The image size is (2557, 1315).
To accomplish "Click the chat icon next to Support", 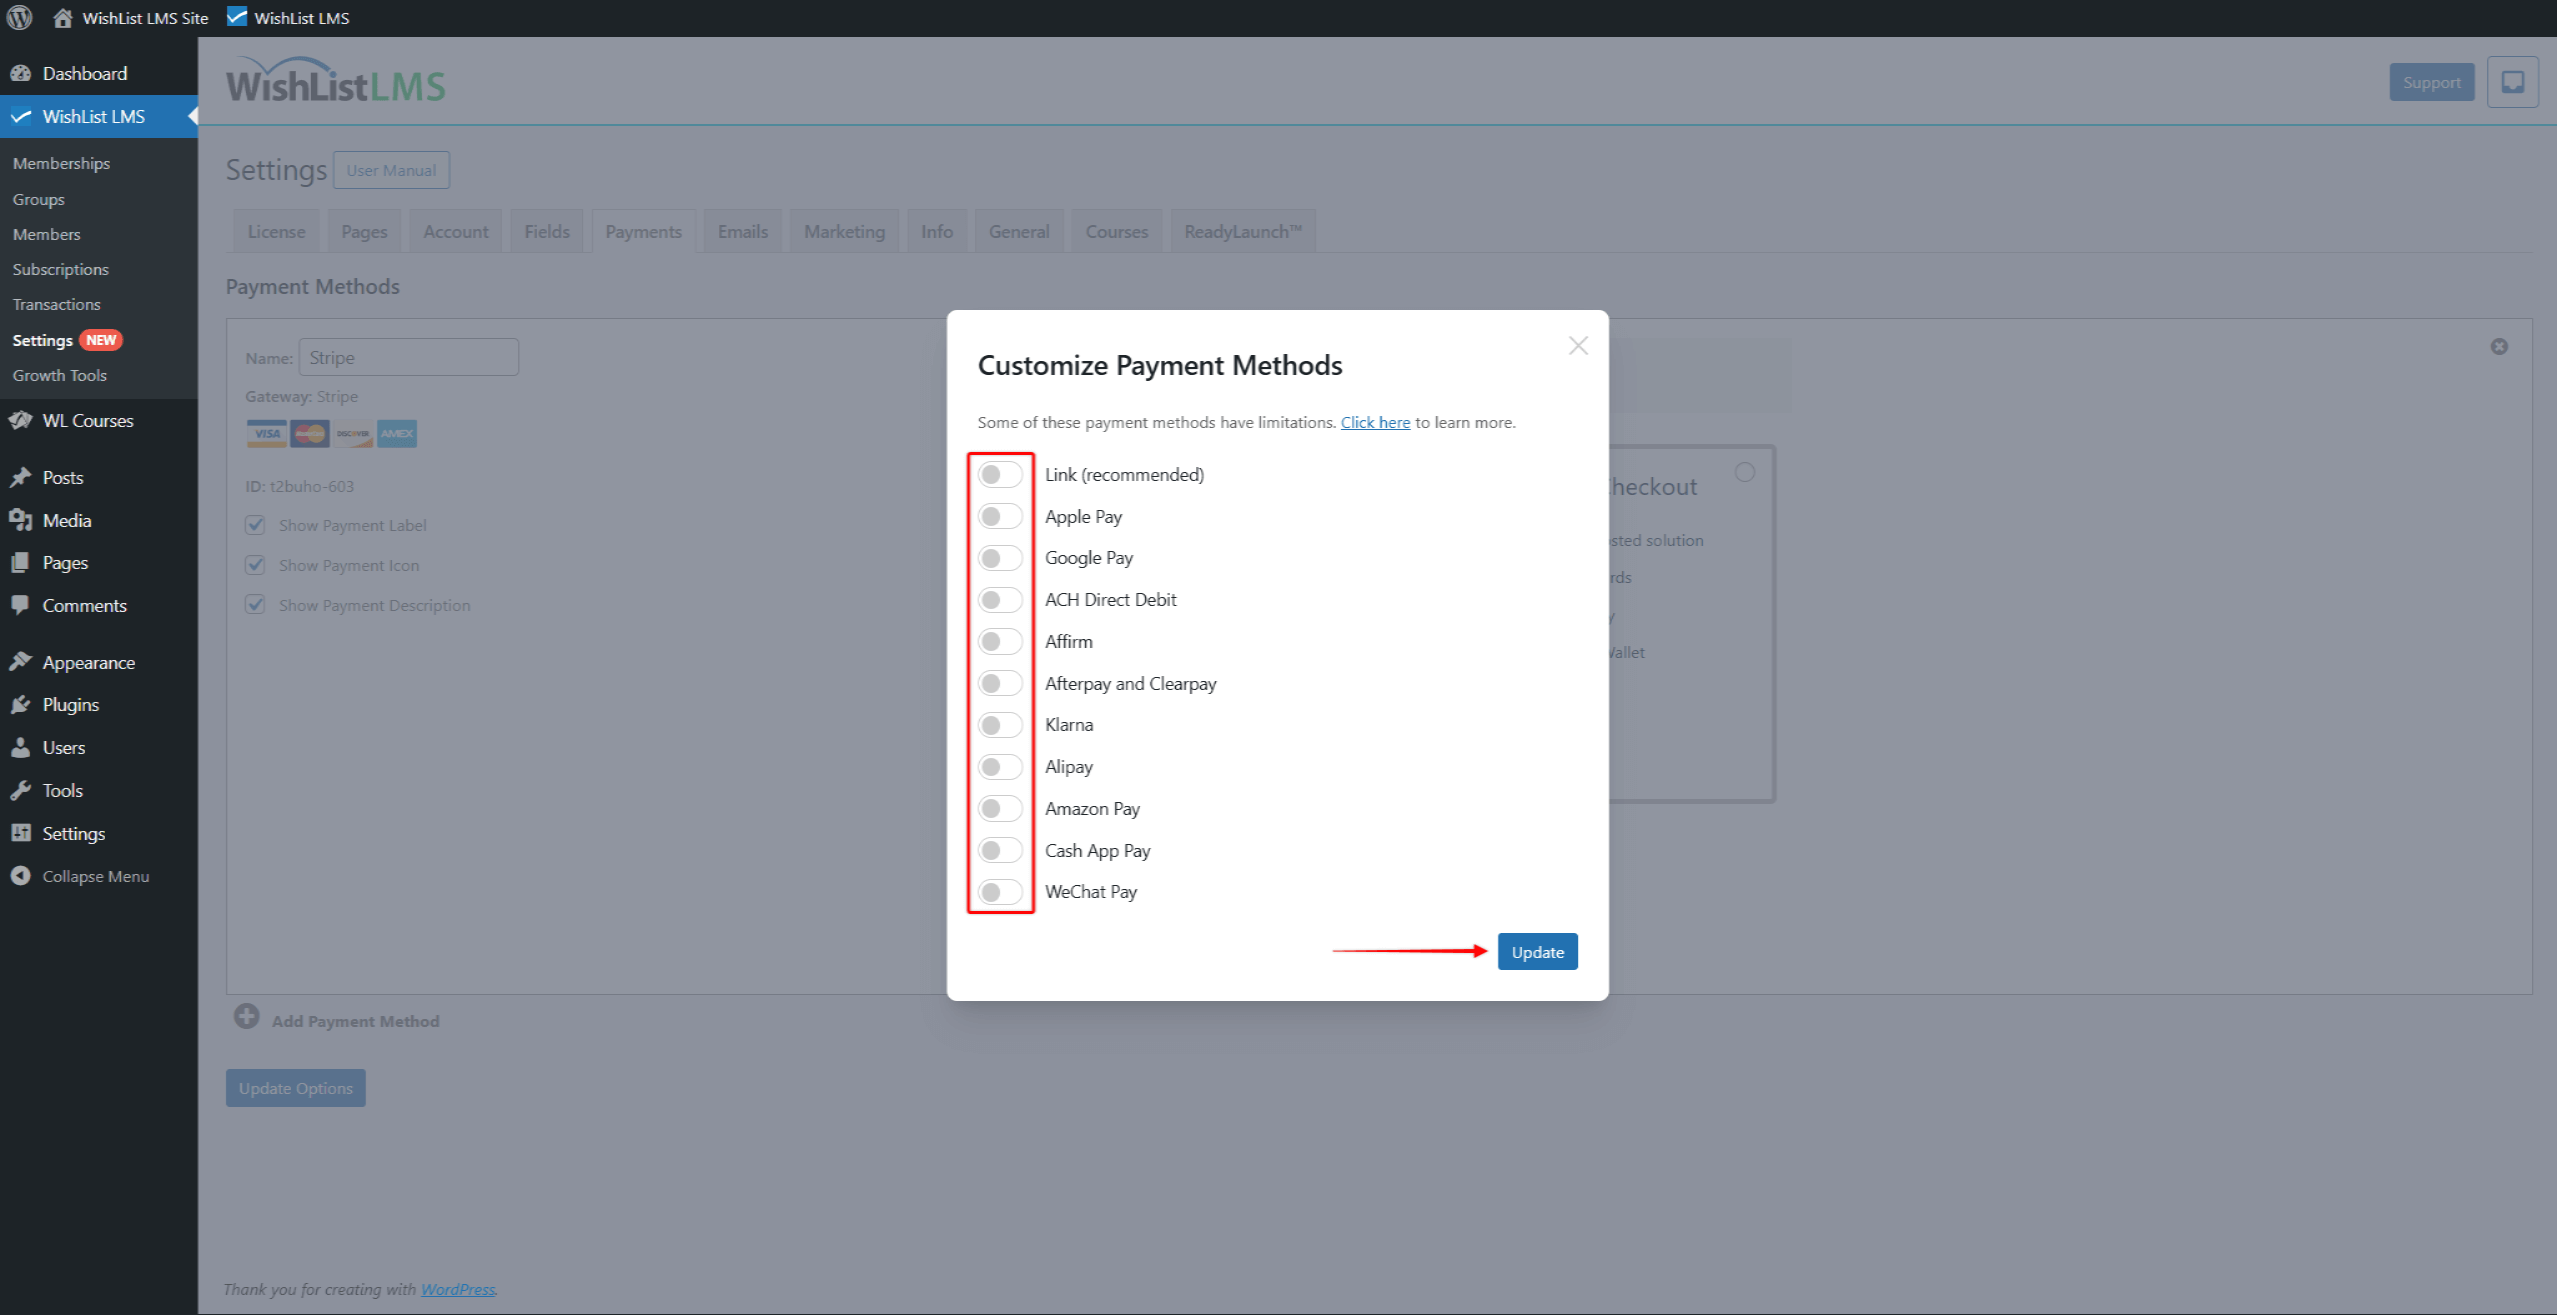I will pyautogui.click(x=2512, y=82).
